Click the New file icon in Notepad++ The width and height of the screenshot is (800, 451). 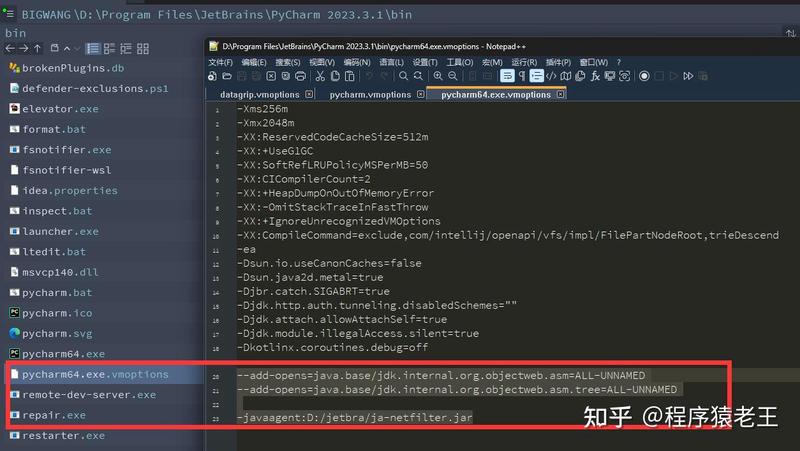click(212, 76)
